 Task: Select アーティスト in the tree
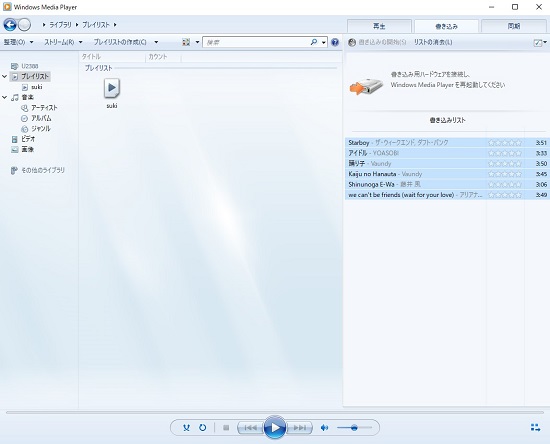click(44, 108)
